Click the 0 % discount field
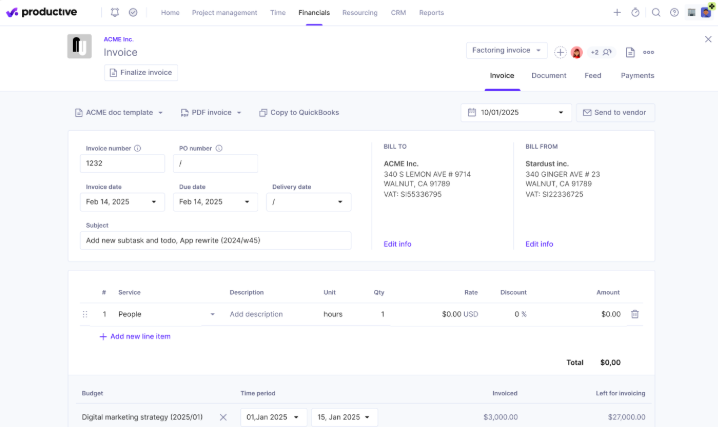The image size is (718, 427). coord(520,314)
